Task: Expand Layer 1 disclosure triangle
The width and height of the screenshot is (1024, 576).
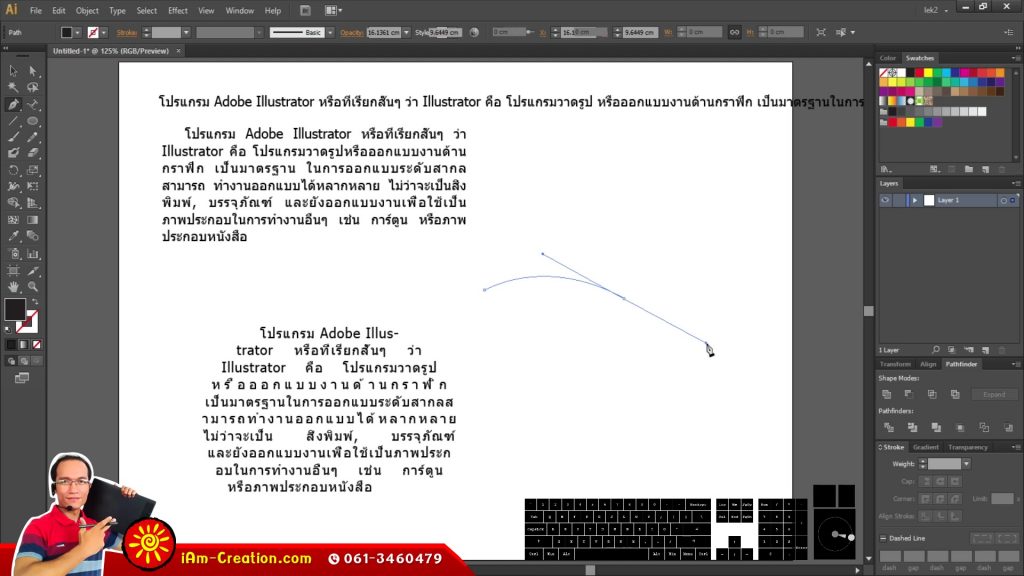Action: (x=915, y=200)
